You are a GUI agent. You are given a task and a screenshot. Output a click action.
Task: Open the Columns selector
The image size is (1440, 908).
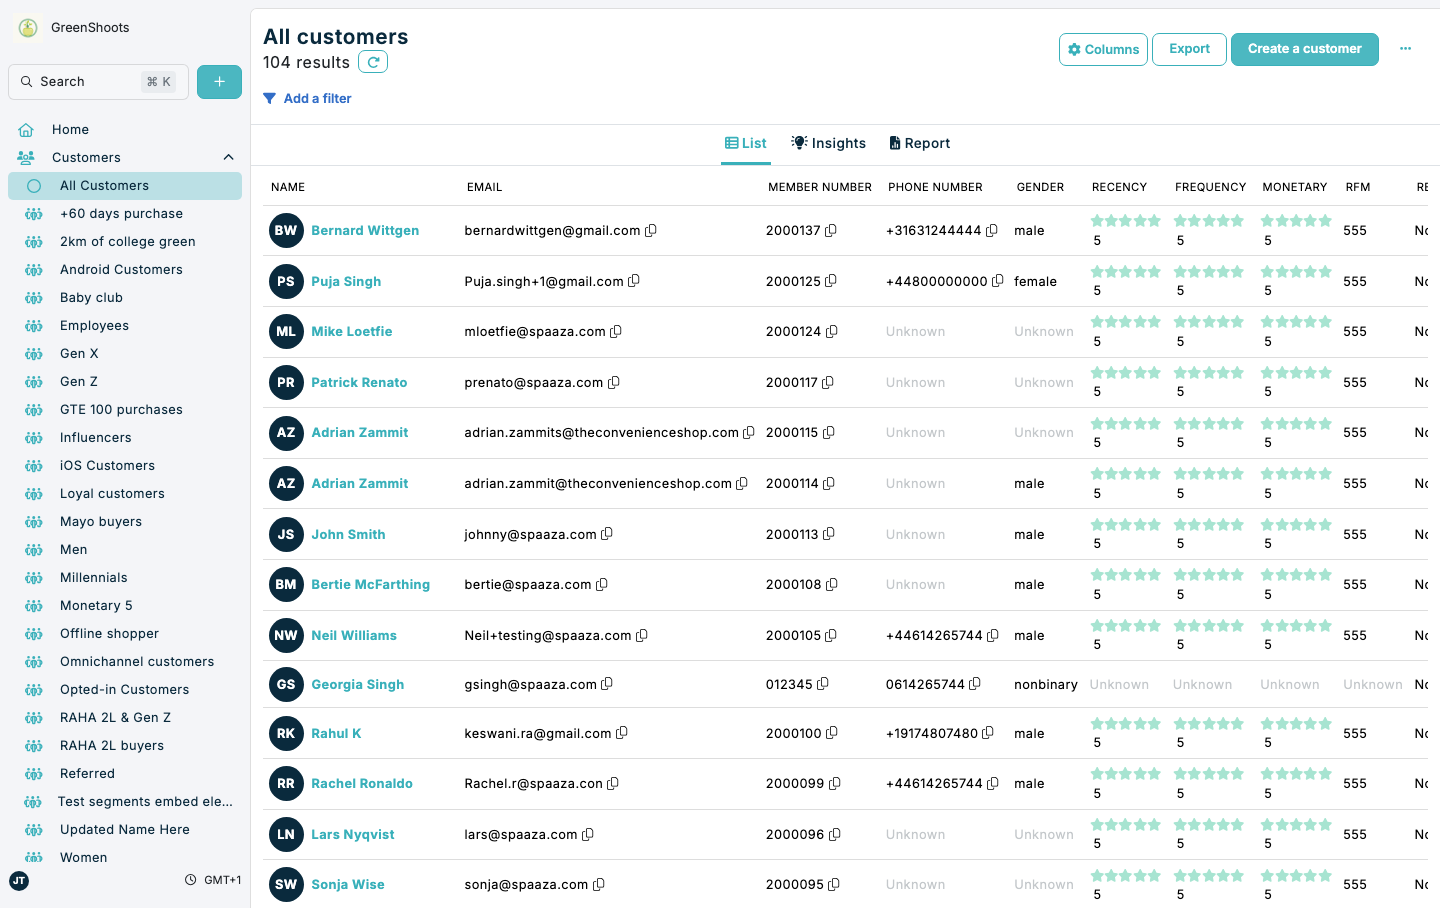(1103, 49)
